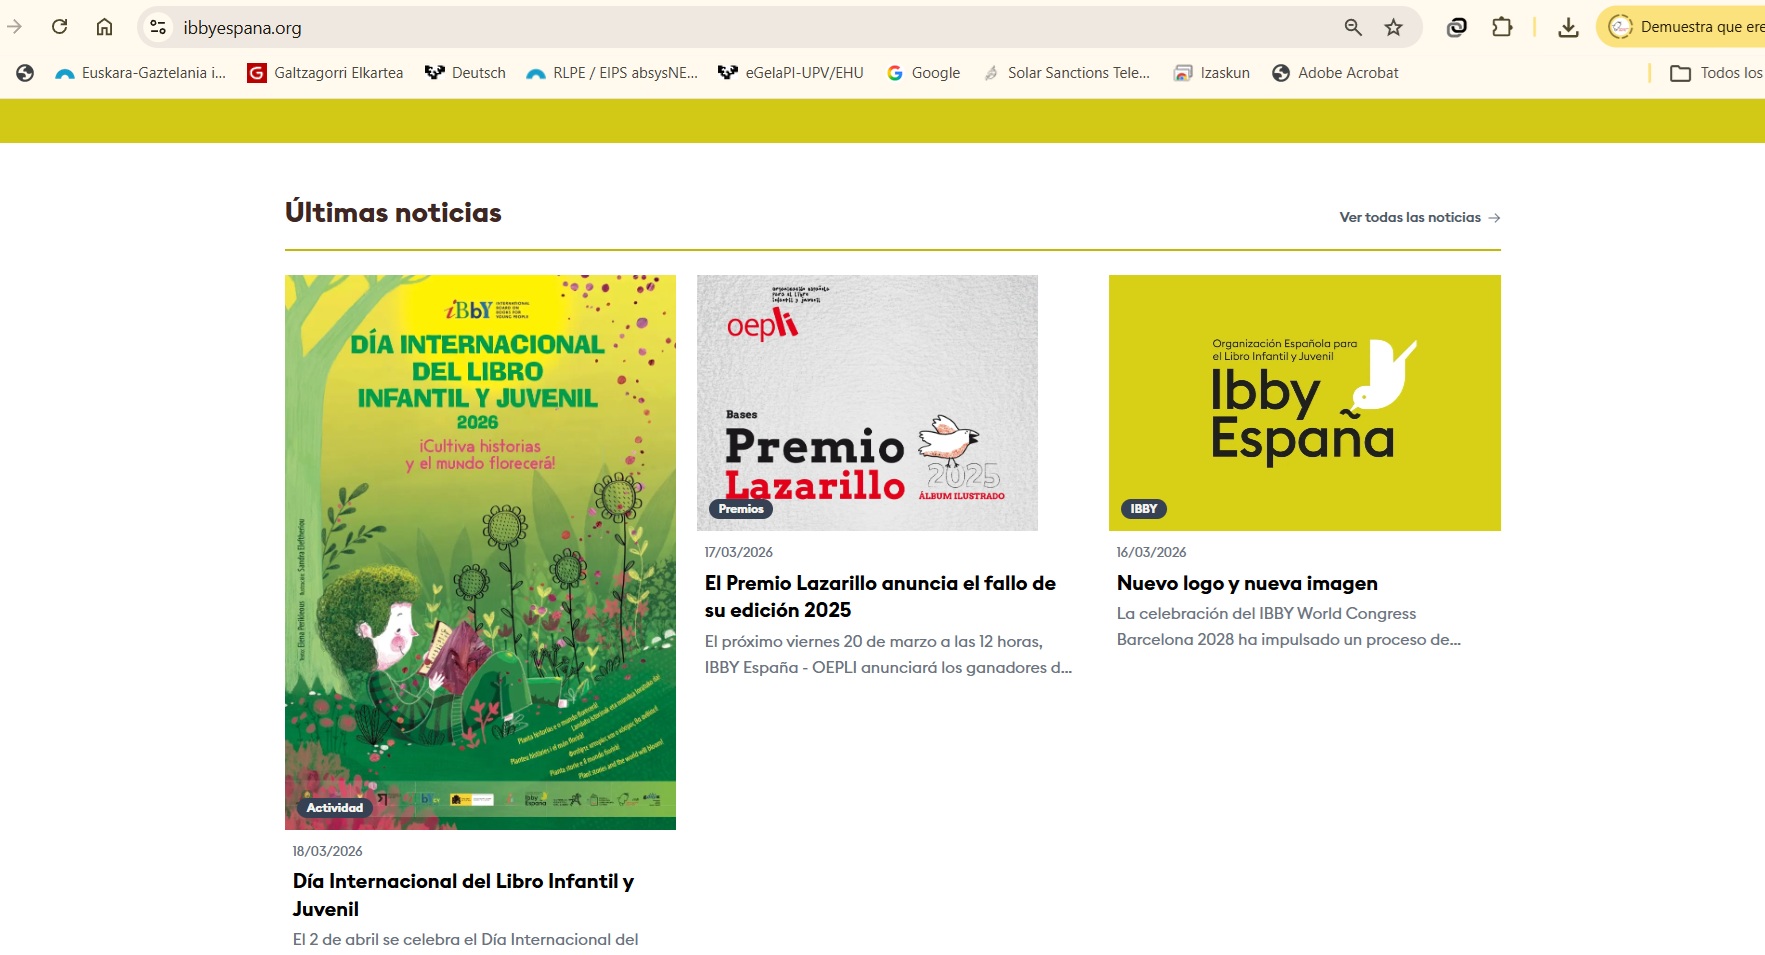
Task: Open the Todos los marcadores folder
Action: click(x=1716, y=73)
